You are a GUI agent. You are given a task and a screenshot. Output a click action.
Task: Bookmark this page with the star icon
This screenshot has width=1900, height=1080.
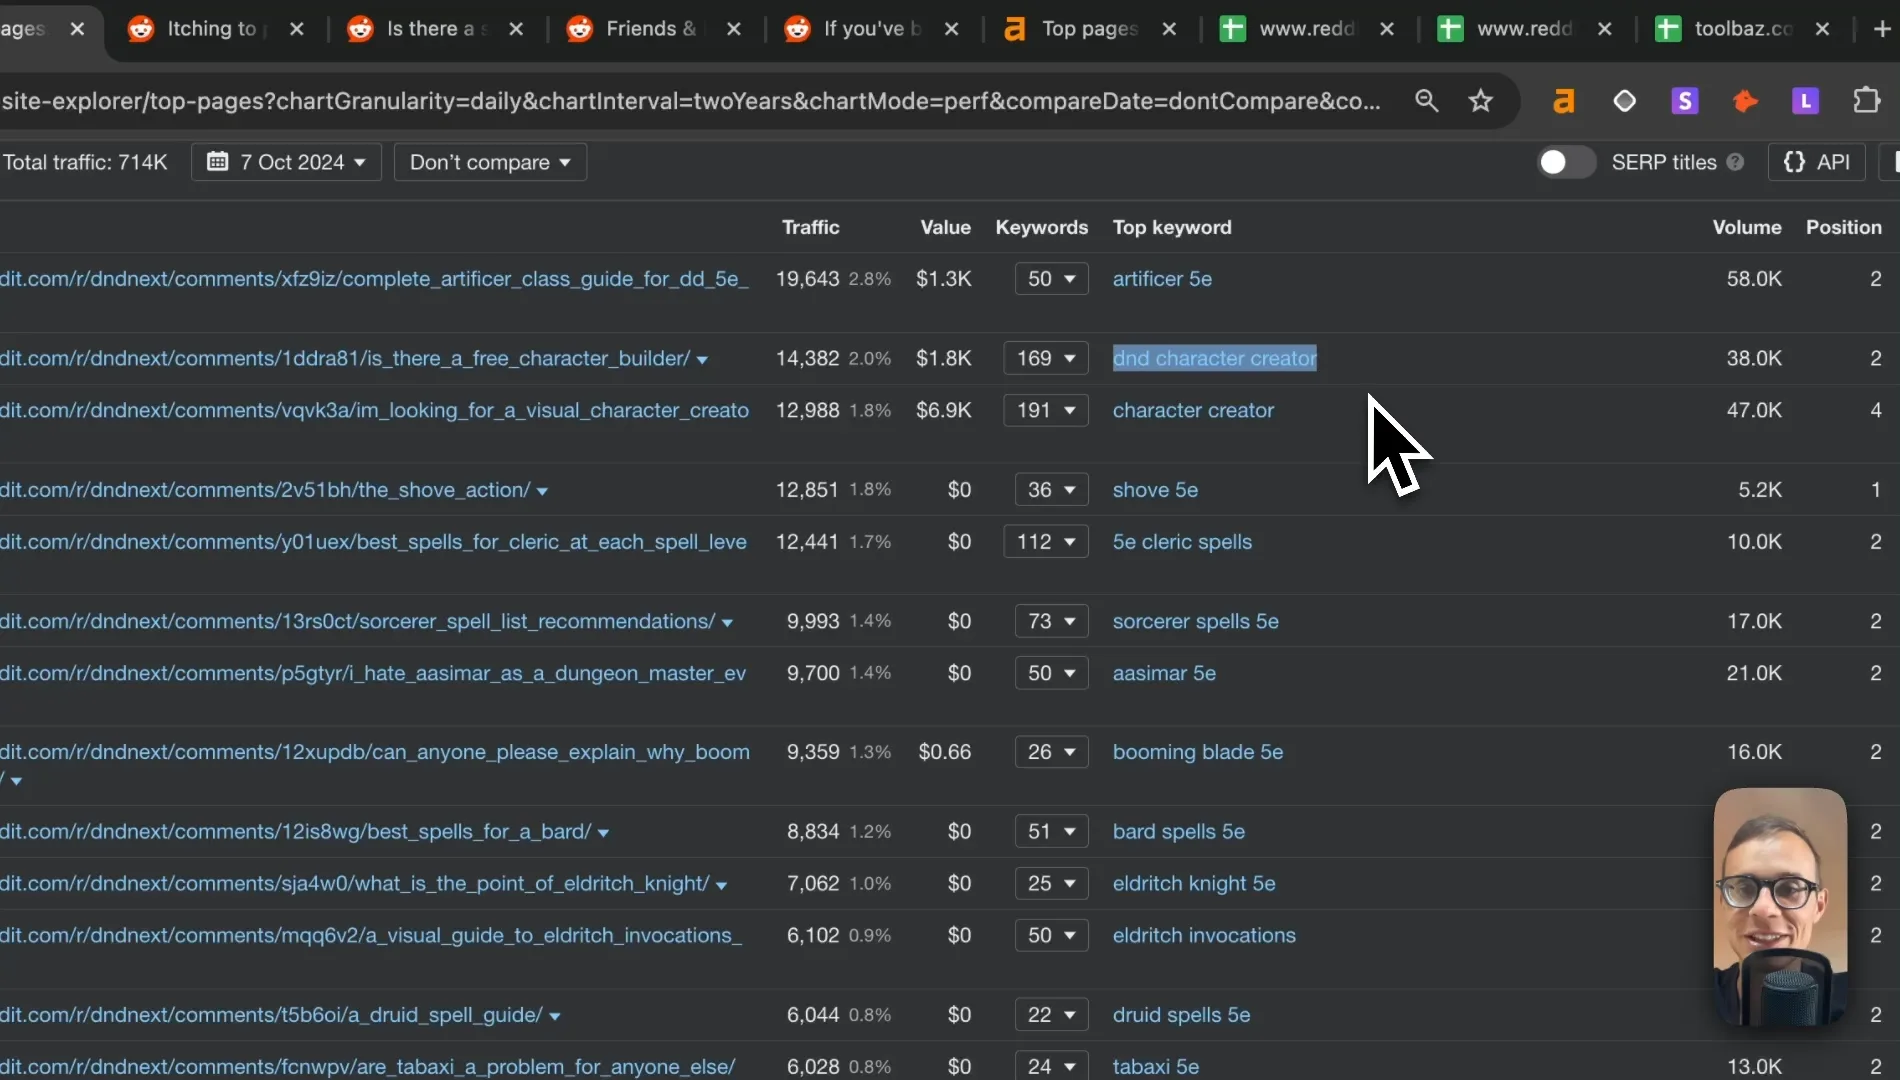pyautogui.click(x=1481, y=100)
